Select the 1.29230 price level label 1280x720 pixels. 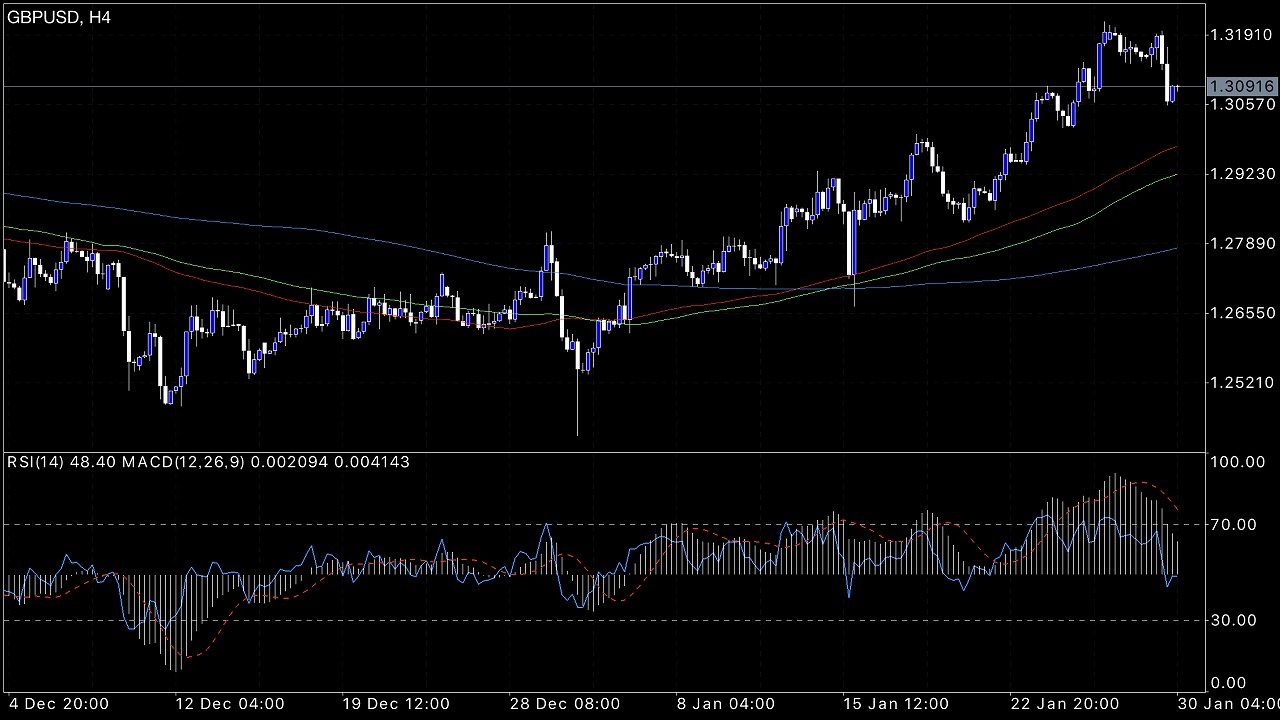coord(1242,174)
